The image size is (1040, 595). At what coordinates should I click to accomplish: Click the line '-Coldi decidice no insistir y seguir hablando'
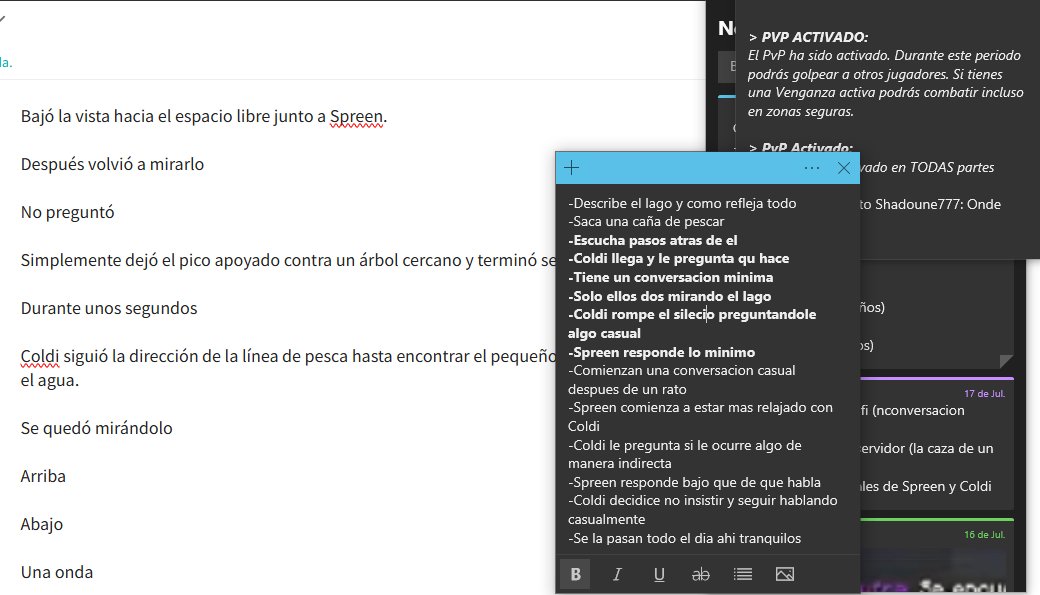click(702, 501)
